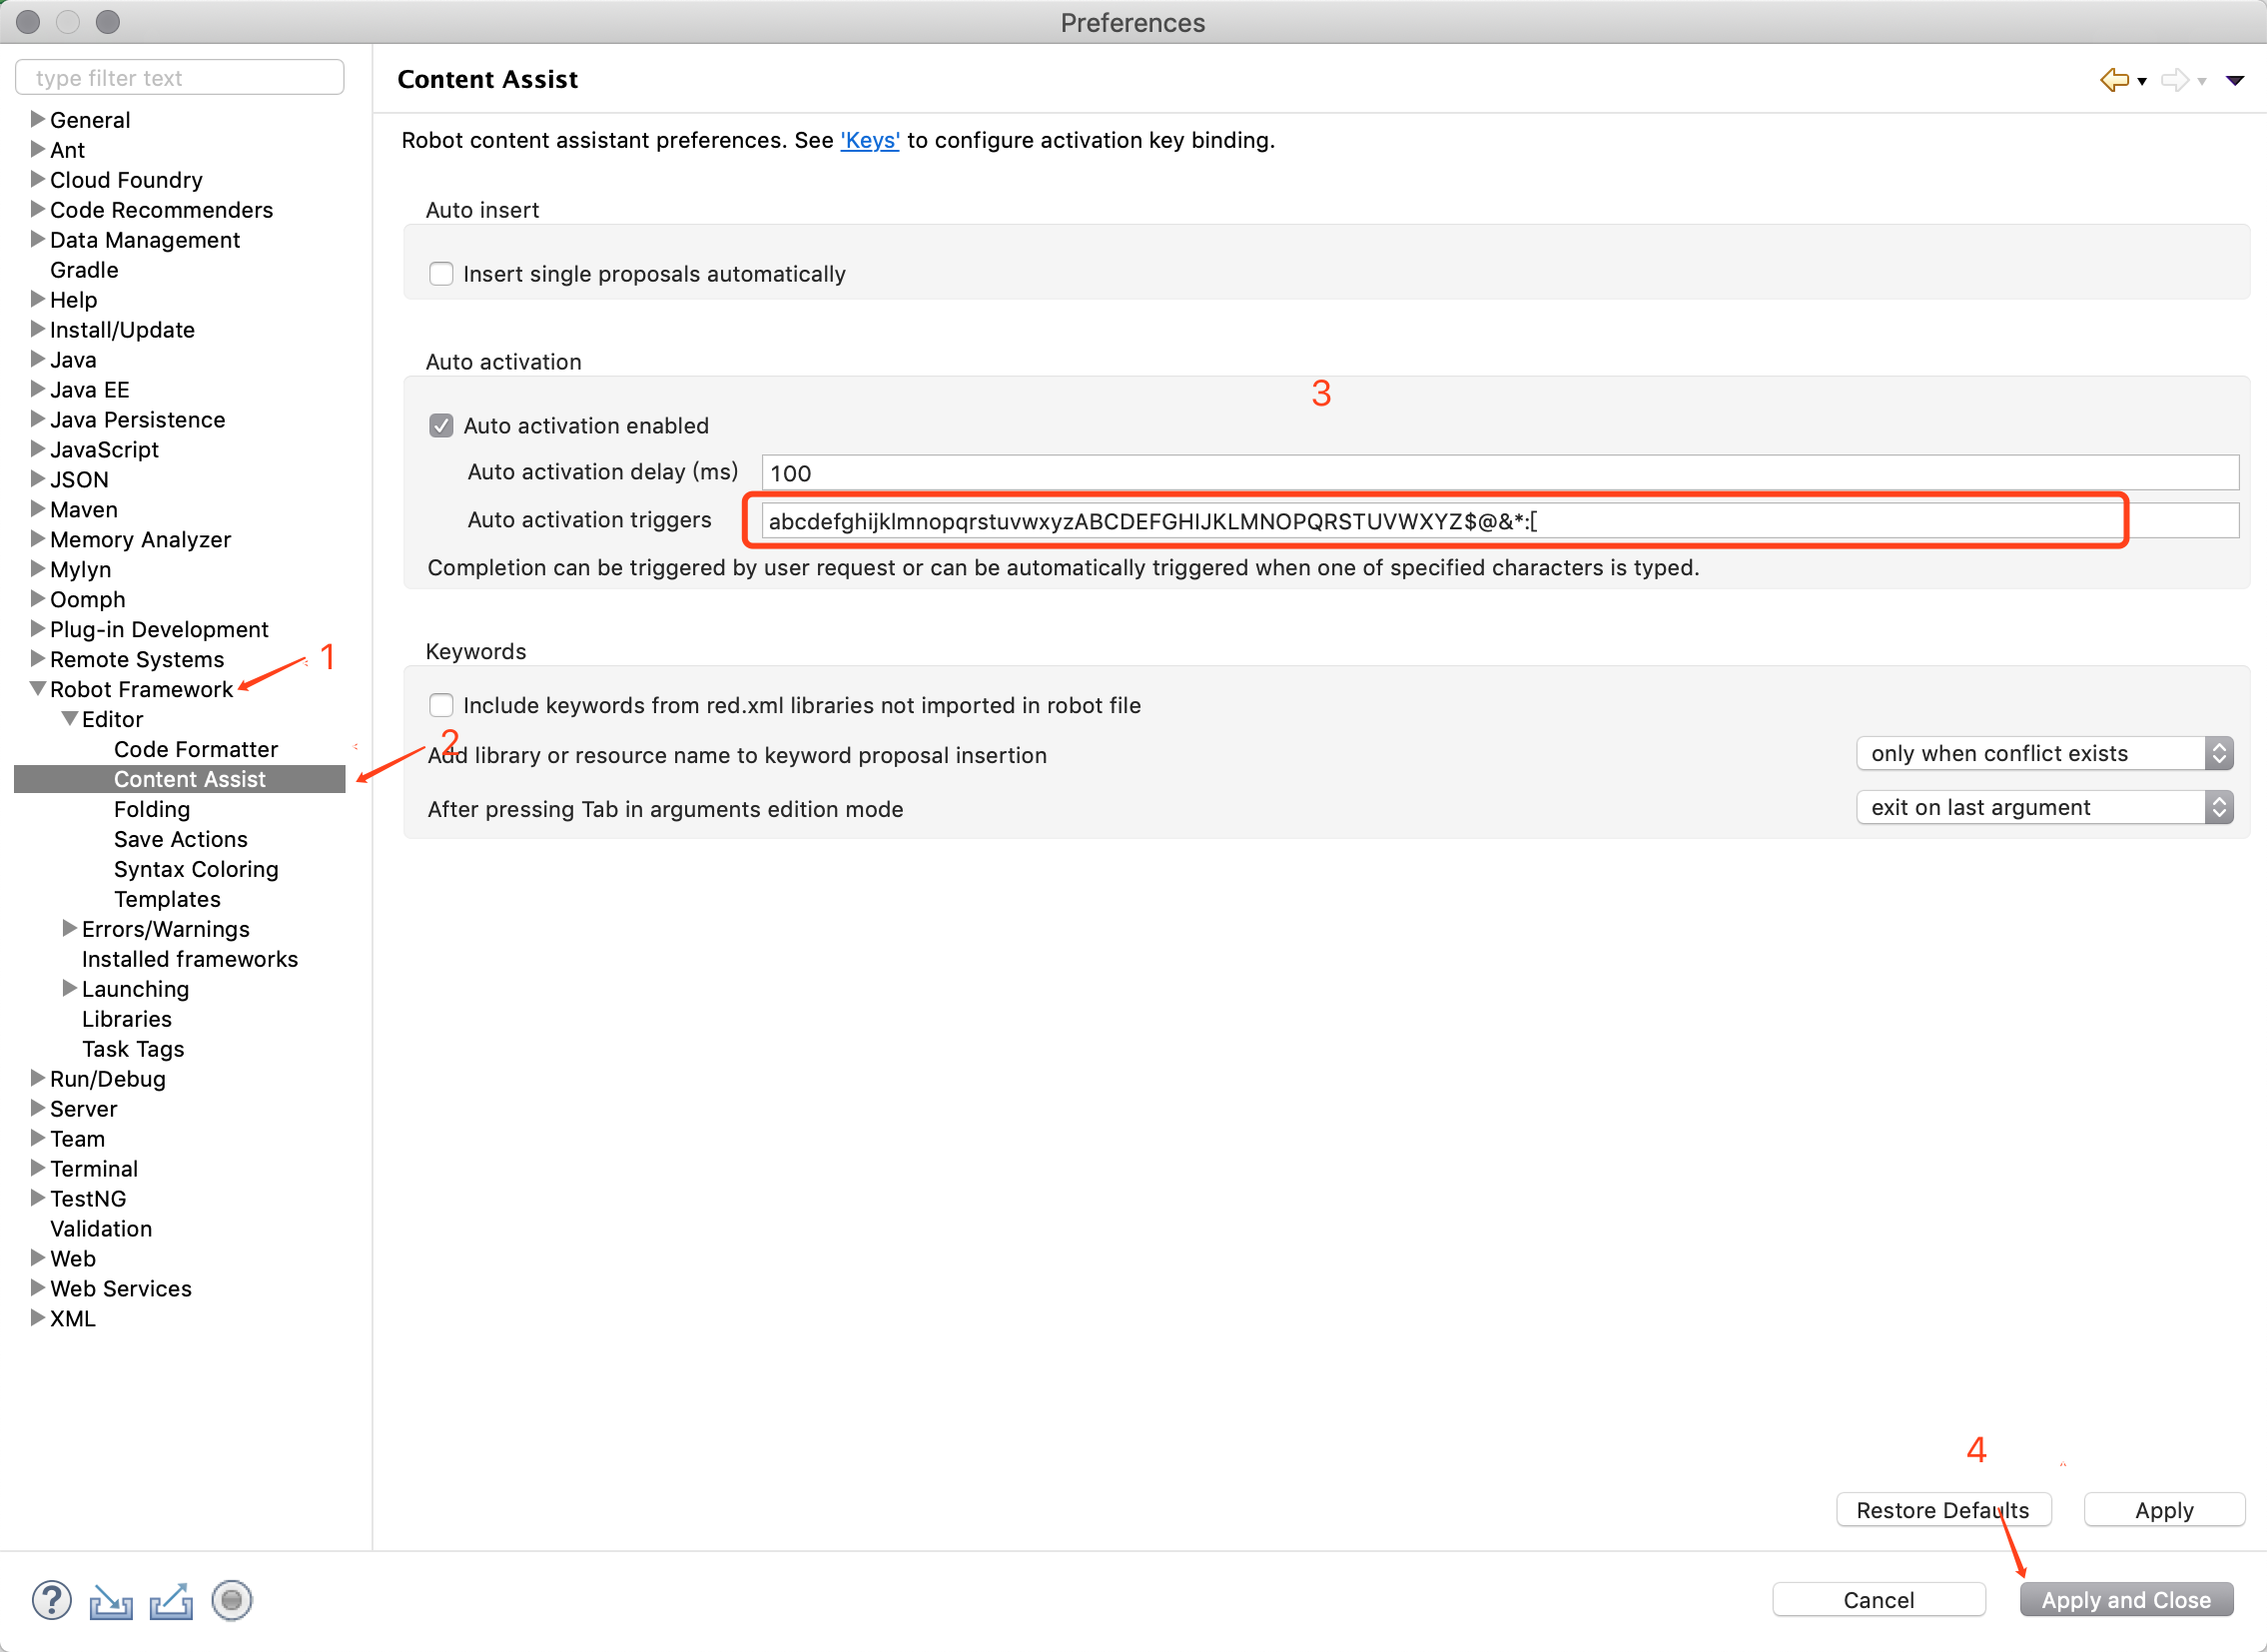This screenshot has height=1652, width=2267.
Task: Uncheck Auto activation enabled
Action: point(441,426)
